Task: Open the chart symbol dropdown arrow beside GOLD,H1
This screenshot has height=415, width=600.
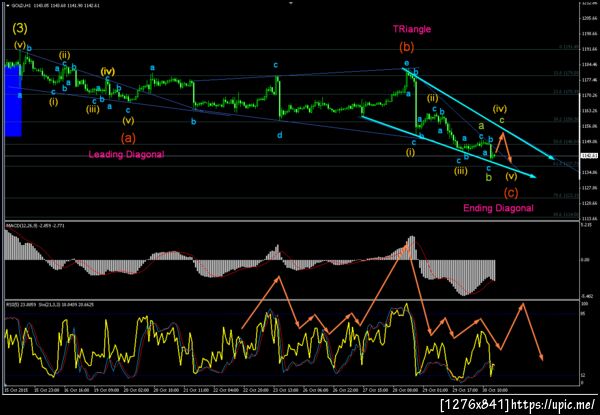Action: [x=8, y=3]
